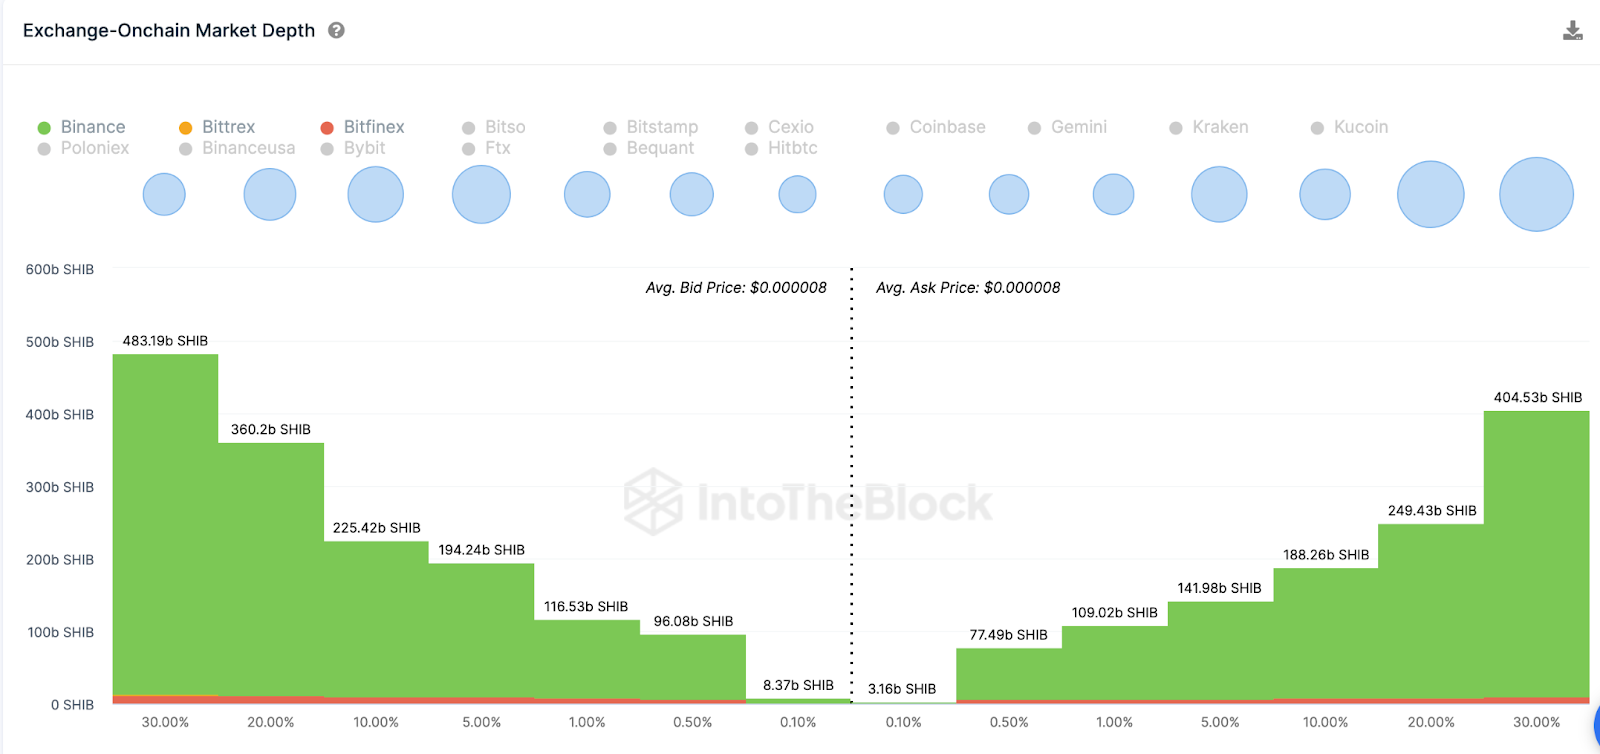Enable Kraken exchange in legend
Image resolution: width=1600 pixels, height=754 pixels.
(1219, 127)
